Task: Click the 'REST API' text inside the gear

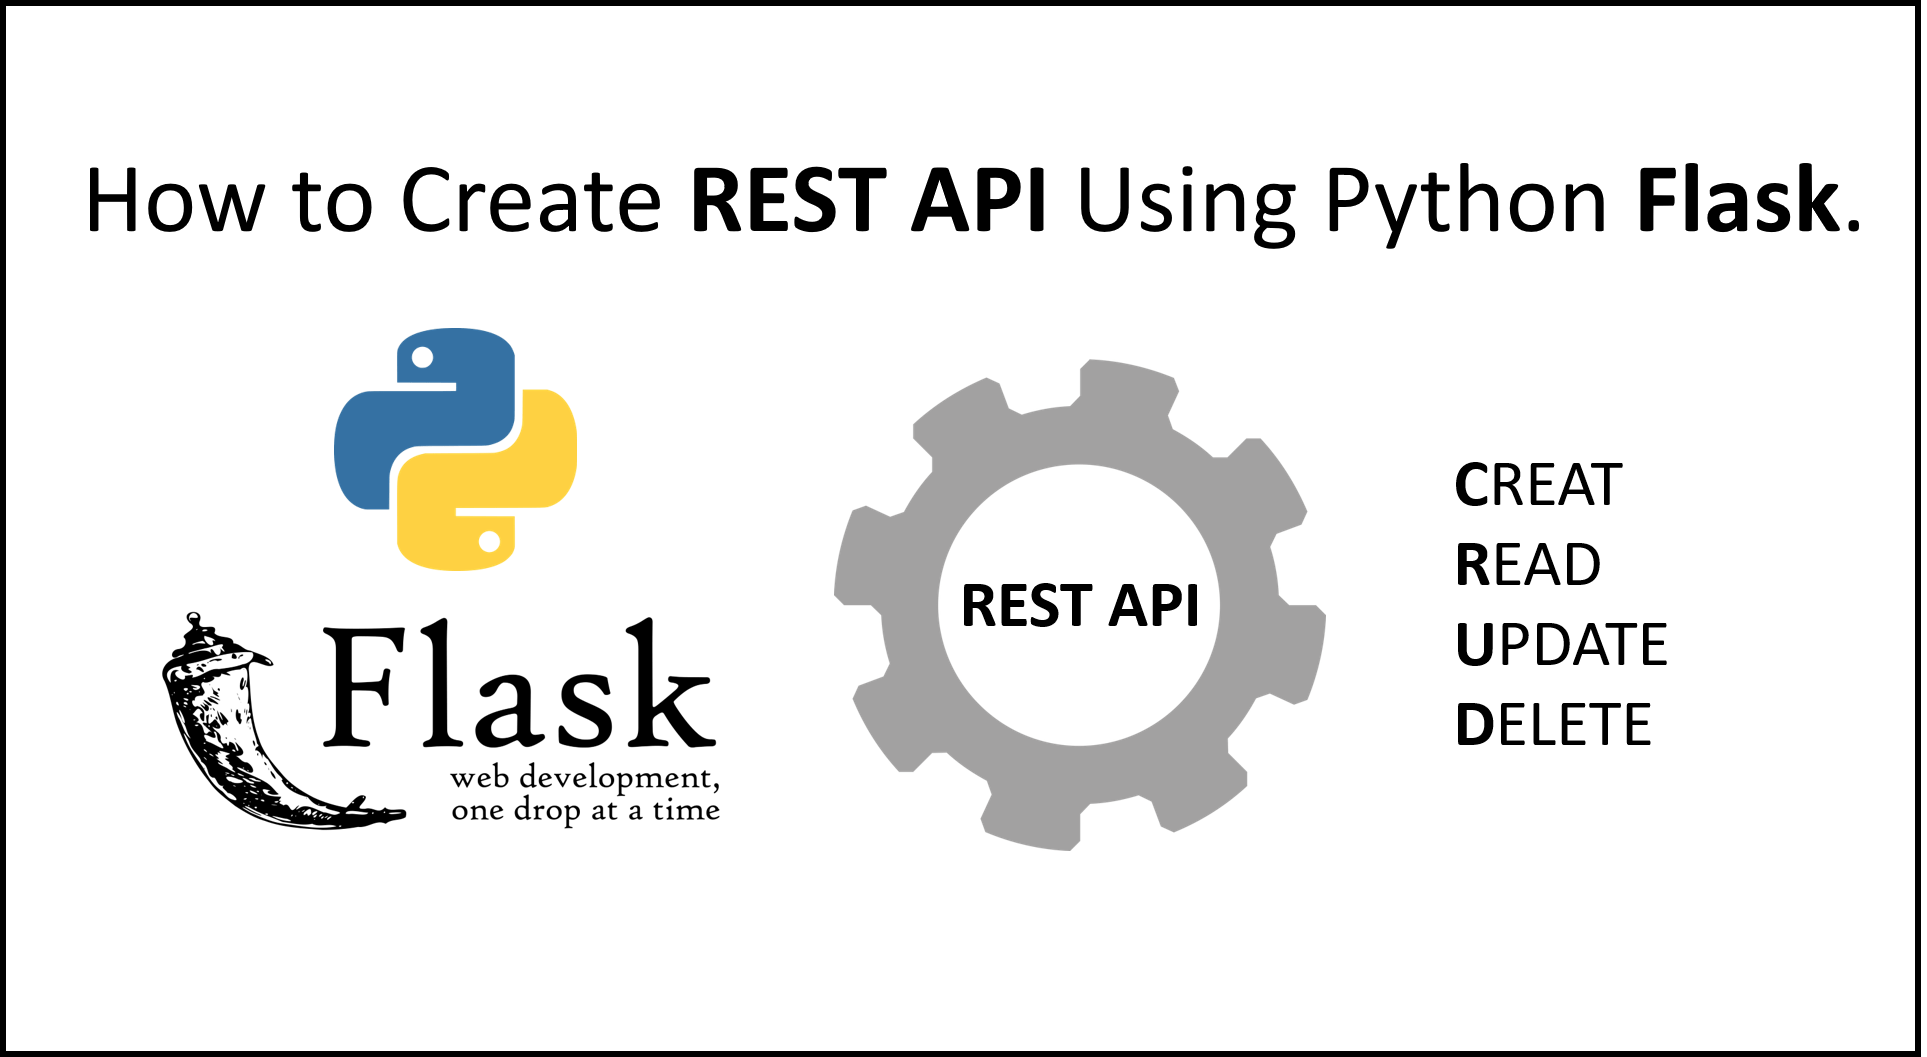Action: tap(1080, 605)
